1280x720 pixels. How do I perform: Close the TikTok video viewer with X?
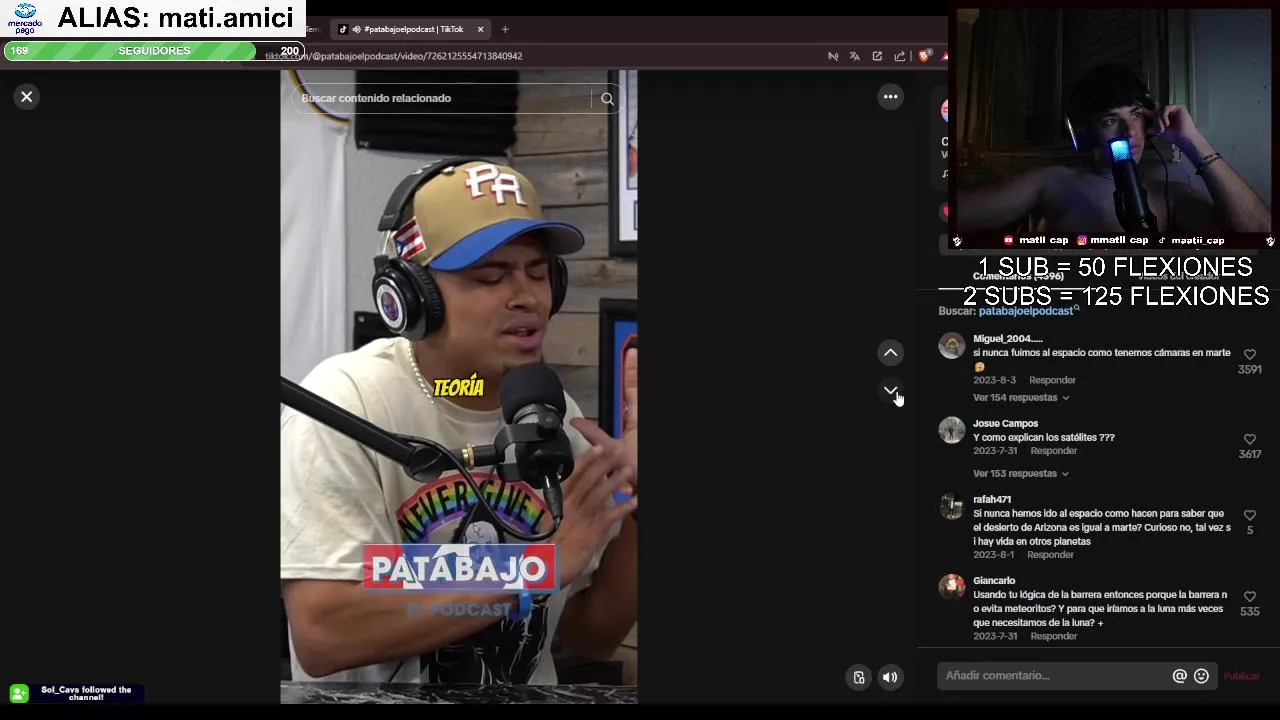pos(27,97)
